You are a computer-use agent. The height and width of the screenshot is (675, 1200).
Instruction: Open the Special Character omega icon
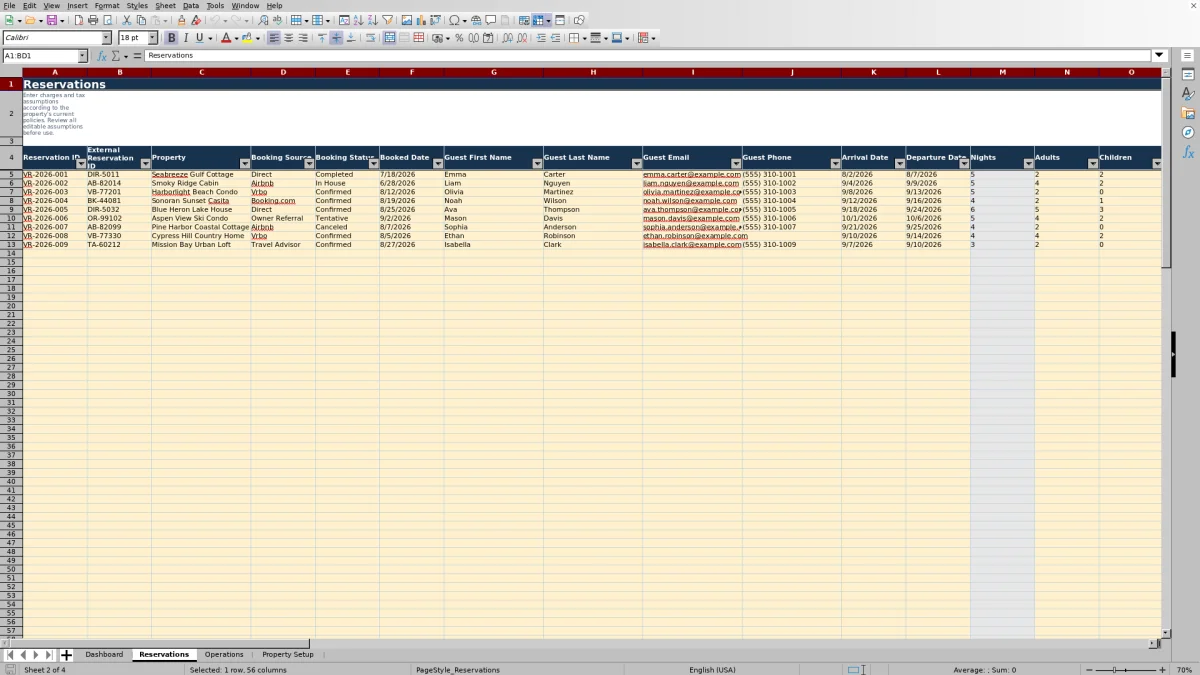(x=455, y=20)
